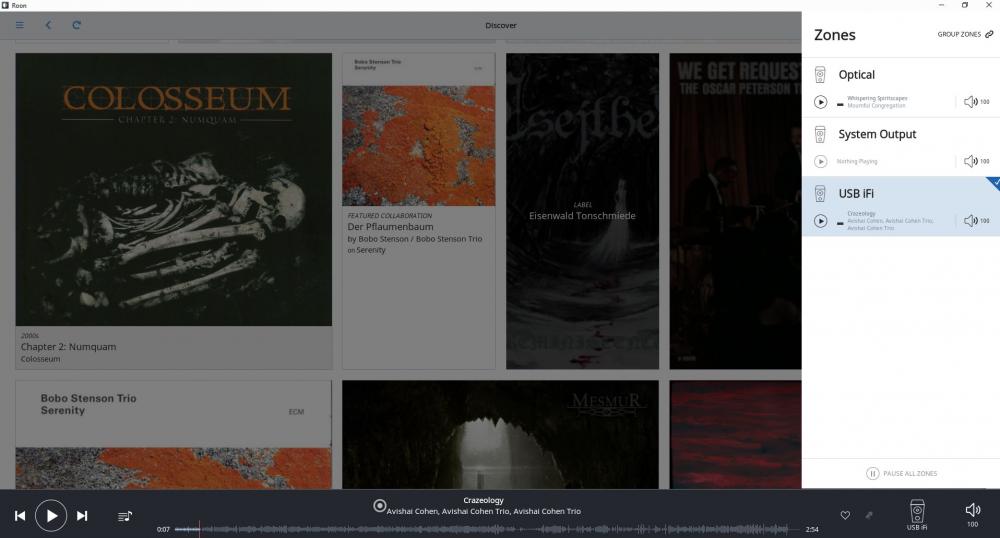Open the play queue icon
The height and width of the screenshot is (538, 1000).
(x=125, y=516)
